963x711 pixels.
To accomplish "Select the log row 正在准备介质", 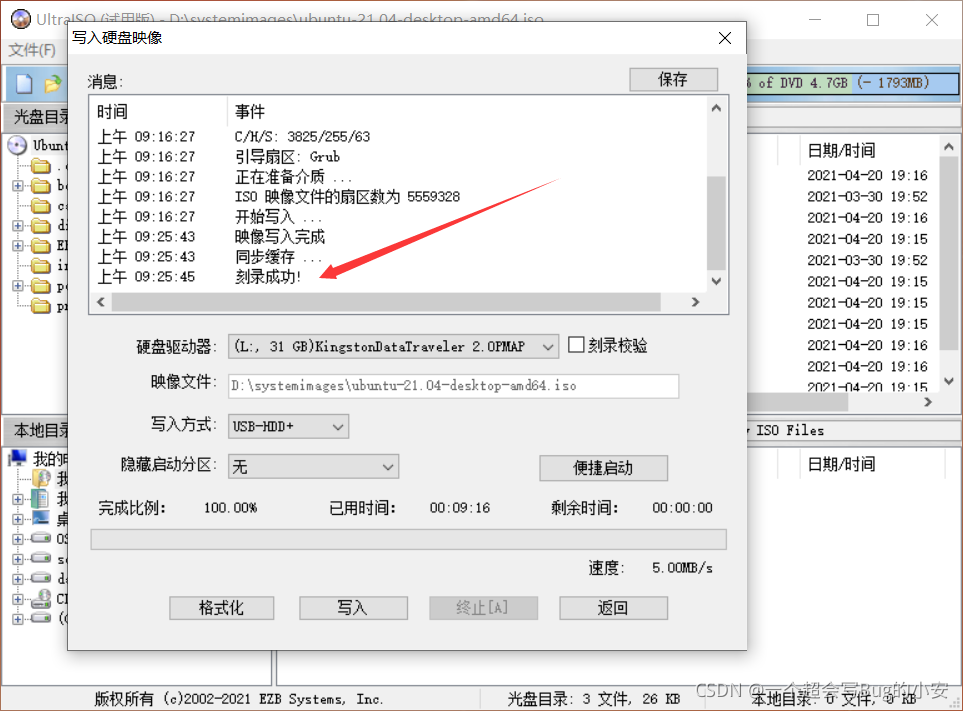I will point(399,177).
